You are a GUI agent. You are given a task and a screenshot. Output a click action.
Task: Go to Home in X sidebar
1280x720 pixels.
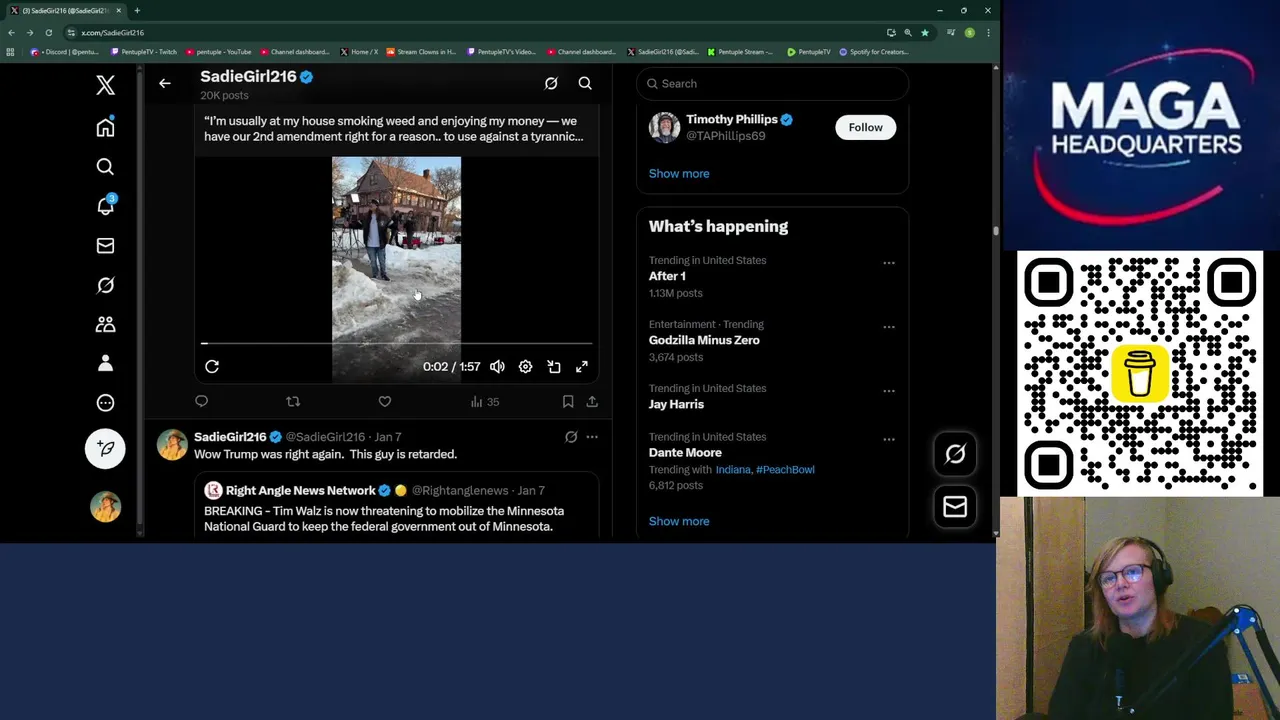click(105, 127)
